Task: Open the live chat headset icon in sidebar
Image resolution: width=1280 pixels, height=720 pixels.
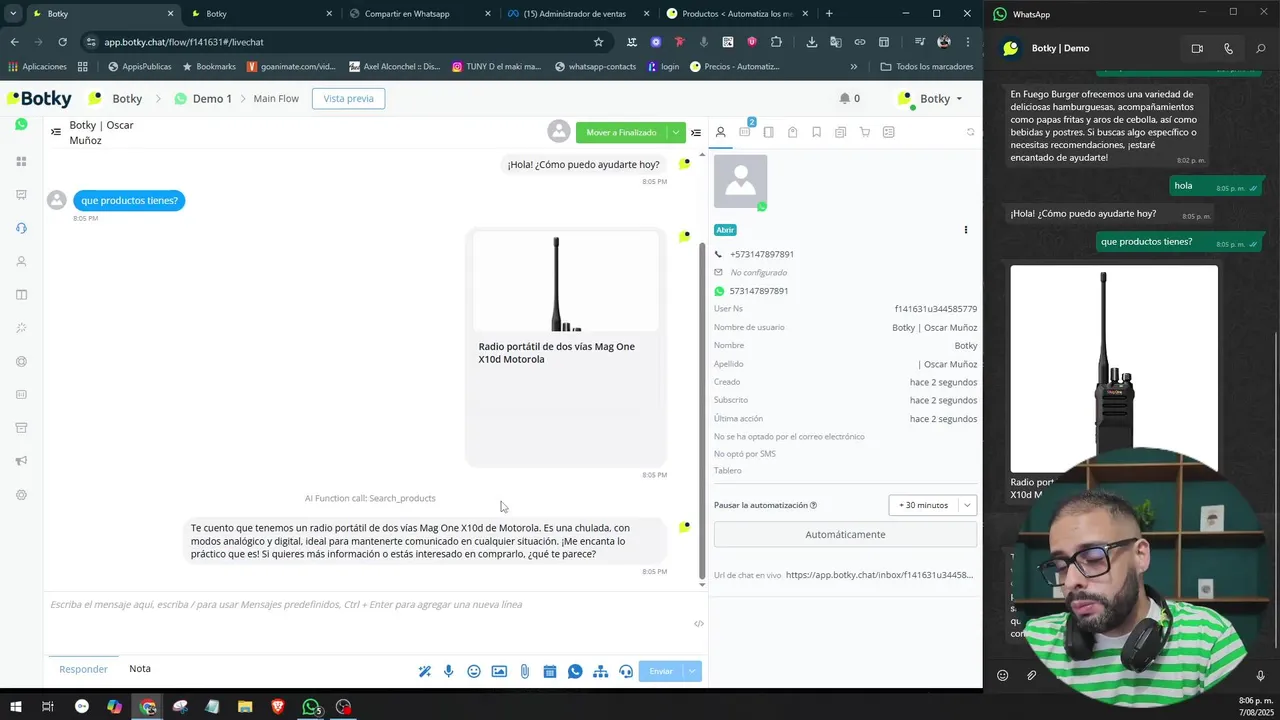Action: 21,228
